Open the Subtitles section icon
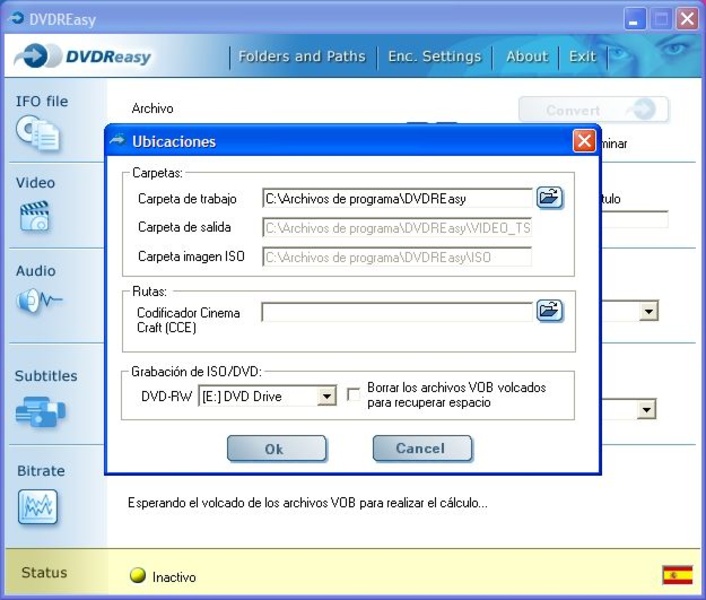Screen dimensions: 706x600 pos(40,409)
